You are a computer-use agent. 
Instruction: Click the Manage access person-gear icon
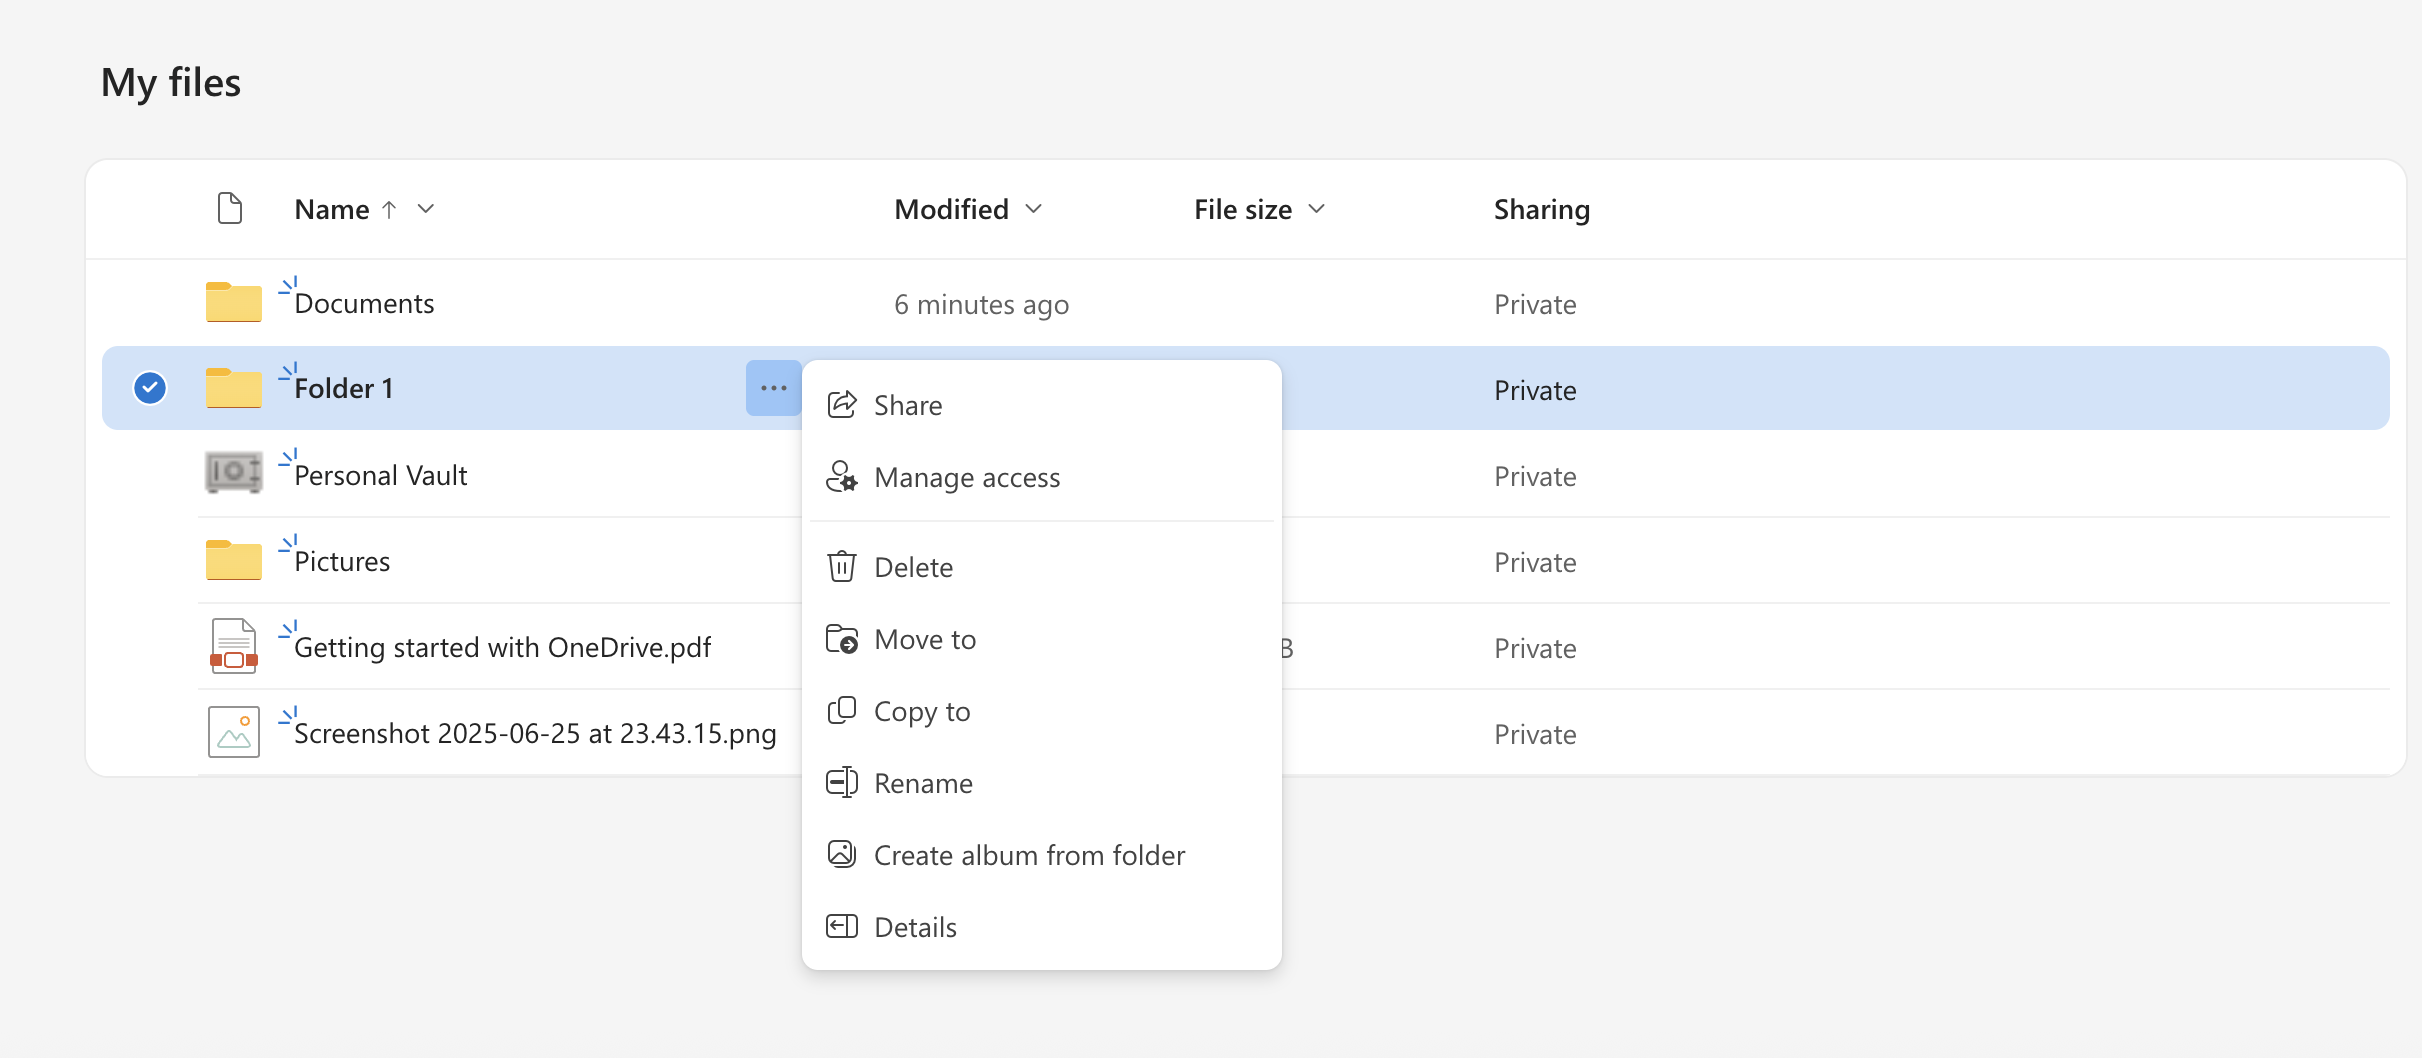[842, 477]
